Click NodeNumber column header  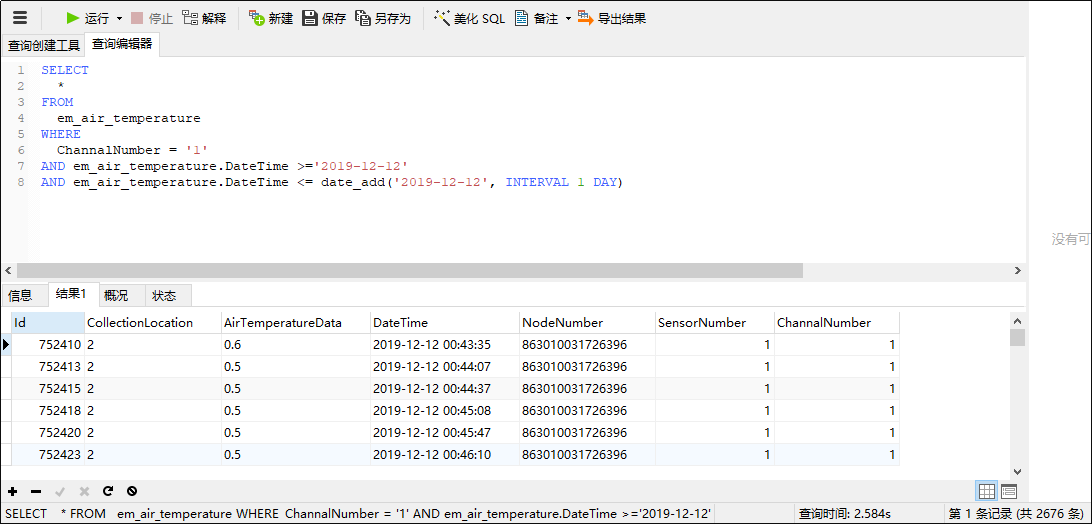tap(587, 323)
